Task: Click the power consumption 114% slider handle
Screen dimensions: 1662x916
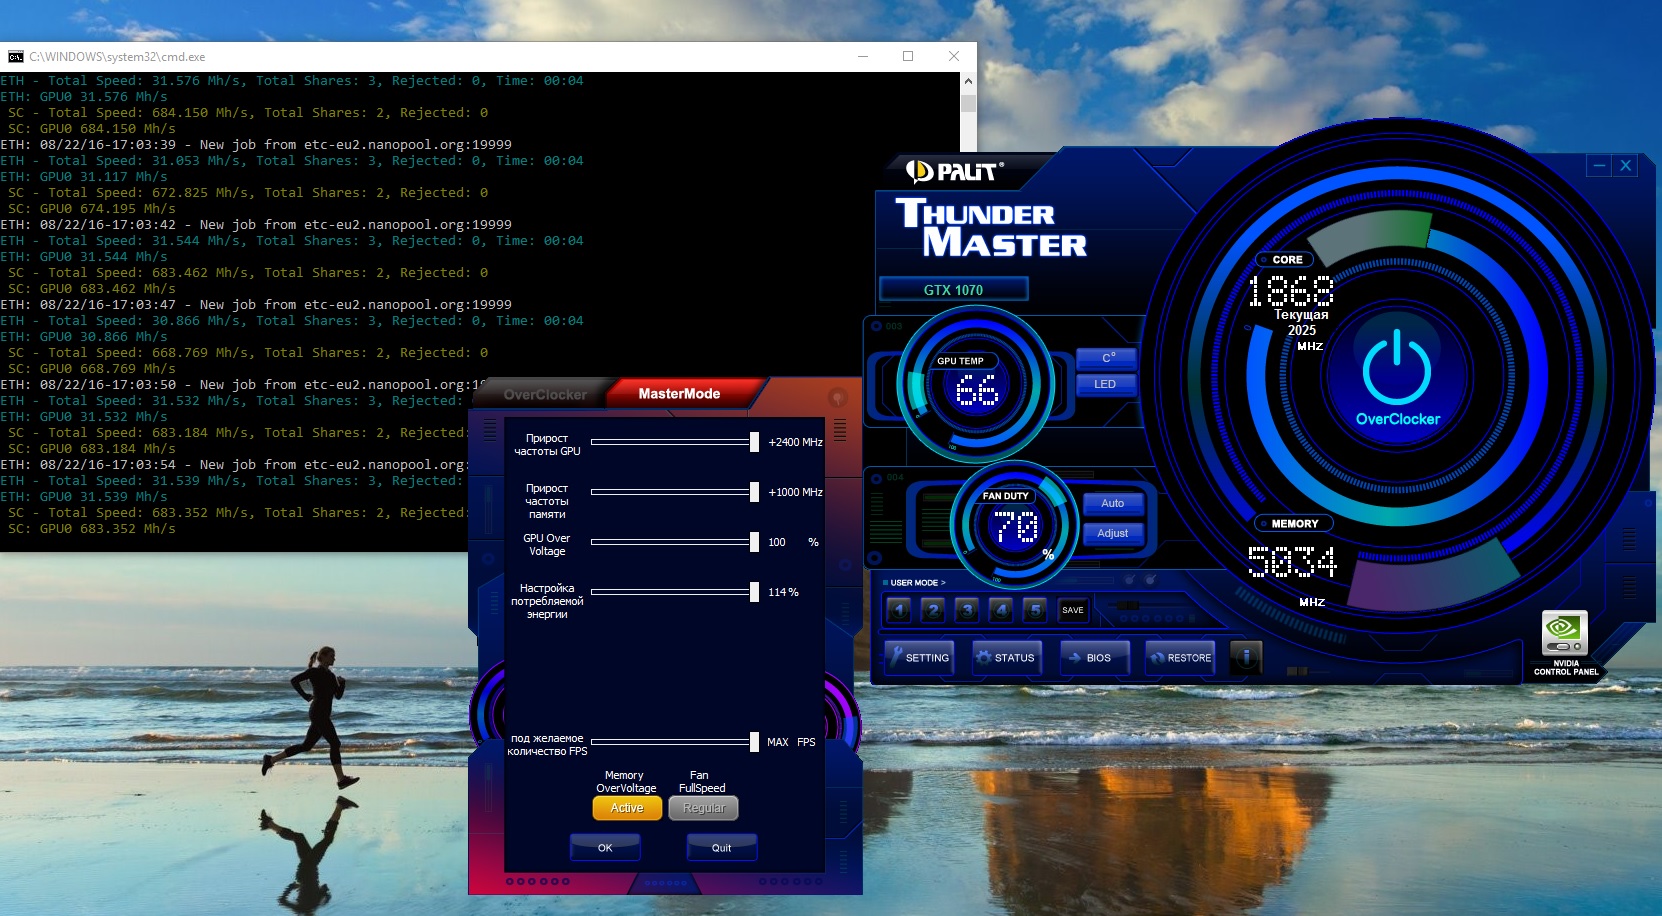Action: (754, 592)
